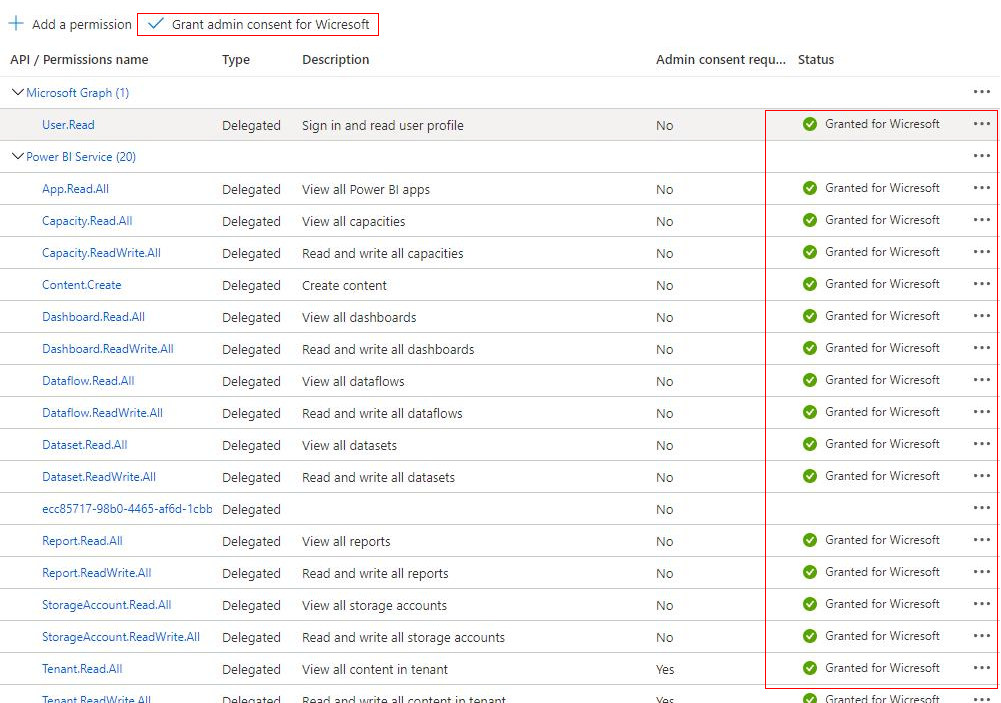Open the StorageAccount.Read.All permission link
The height and width of the screenshot is (703, 1001).
107,605
